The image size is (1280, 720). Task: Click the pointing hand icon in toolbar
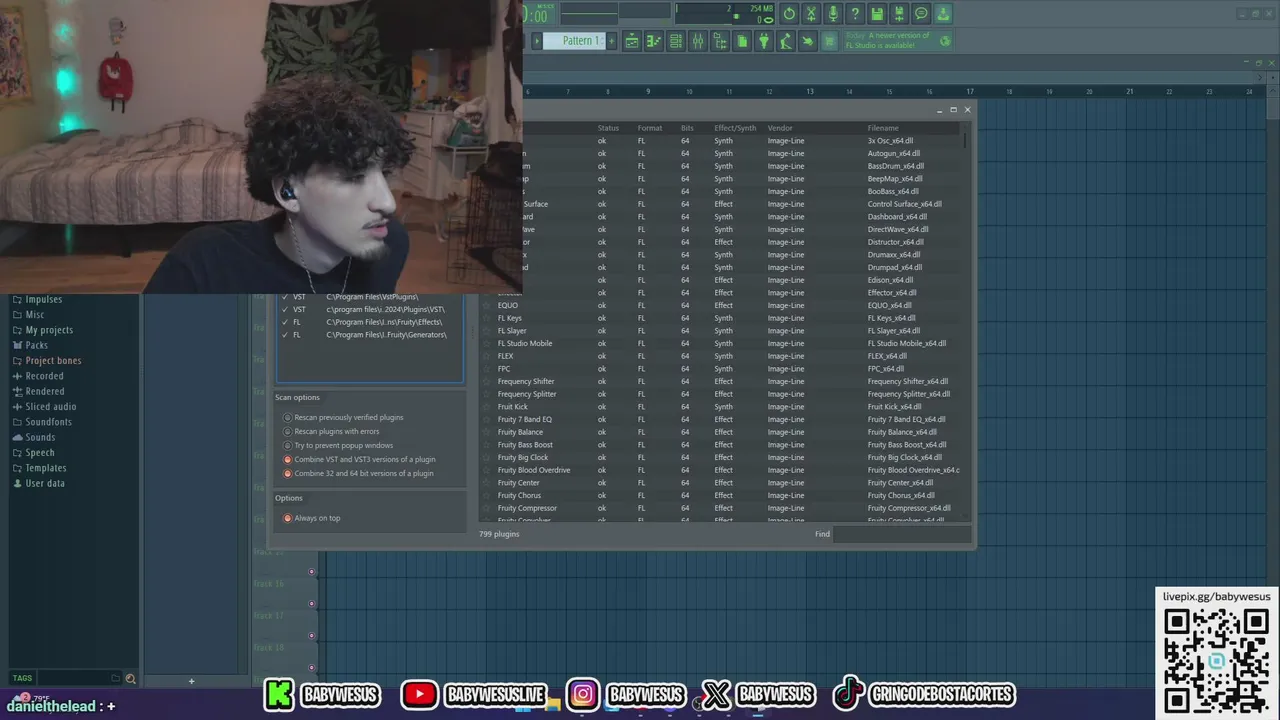coord(807,41)
